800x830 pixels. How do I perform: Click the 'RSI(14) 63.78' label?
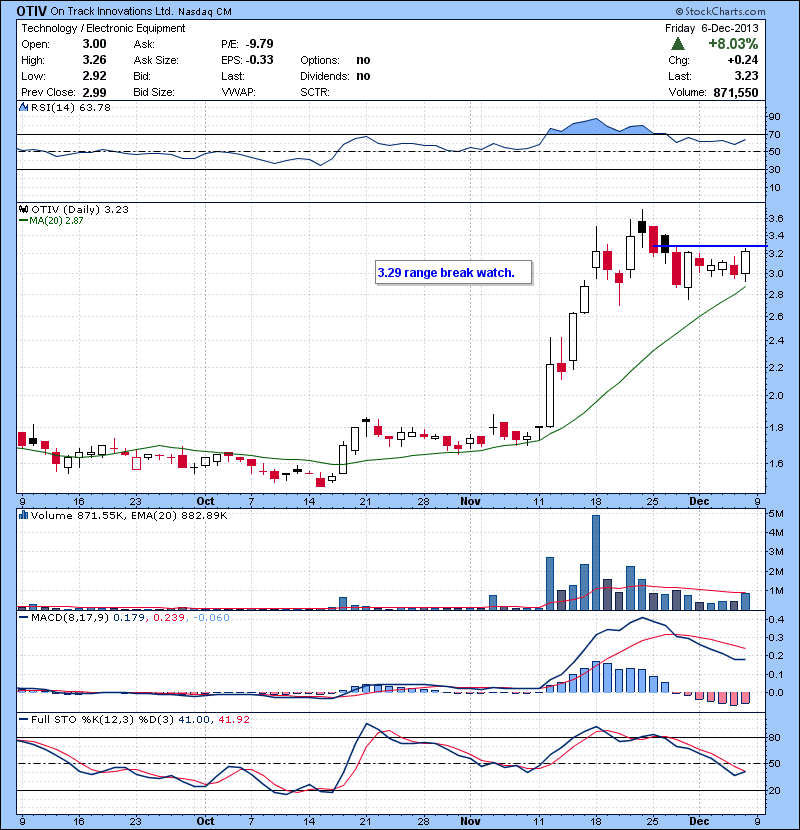pos(71,107)
